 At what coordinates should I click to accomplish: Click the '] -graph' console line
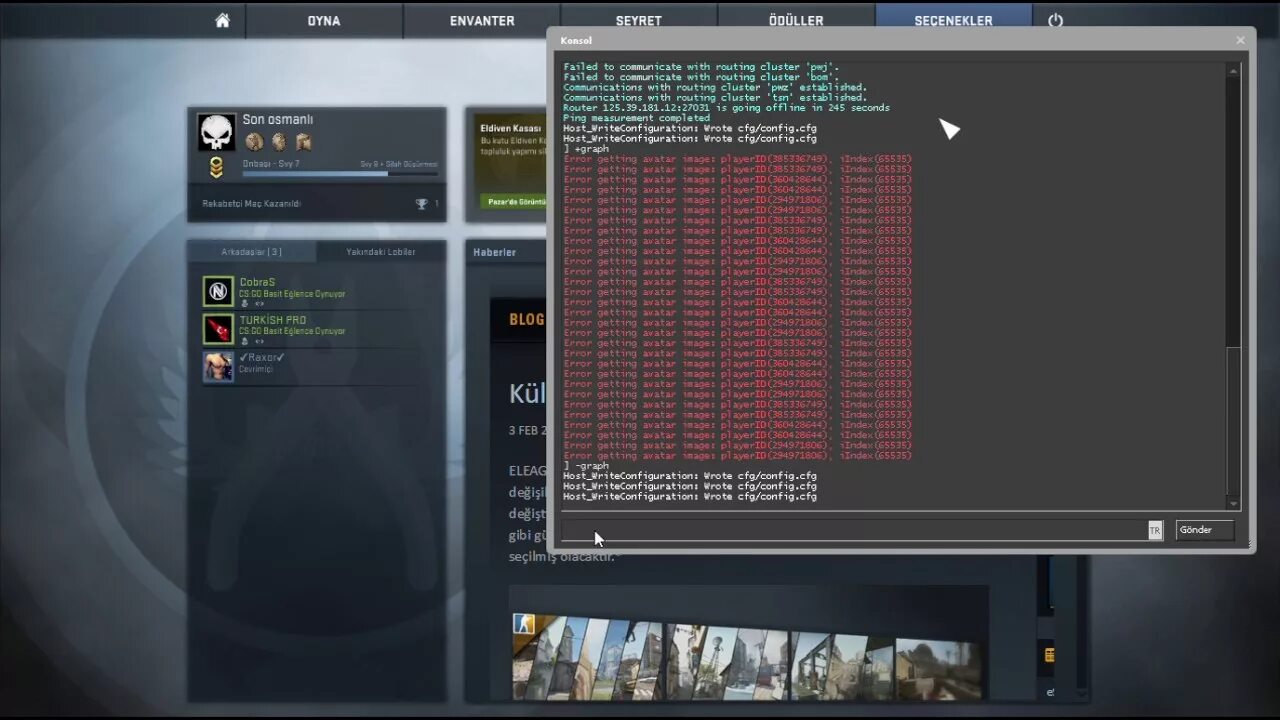586,466
